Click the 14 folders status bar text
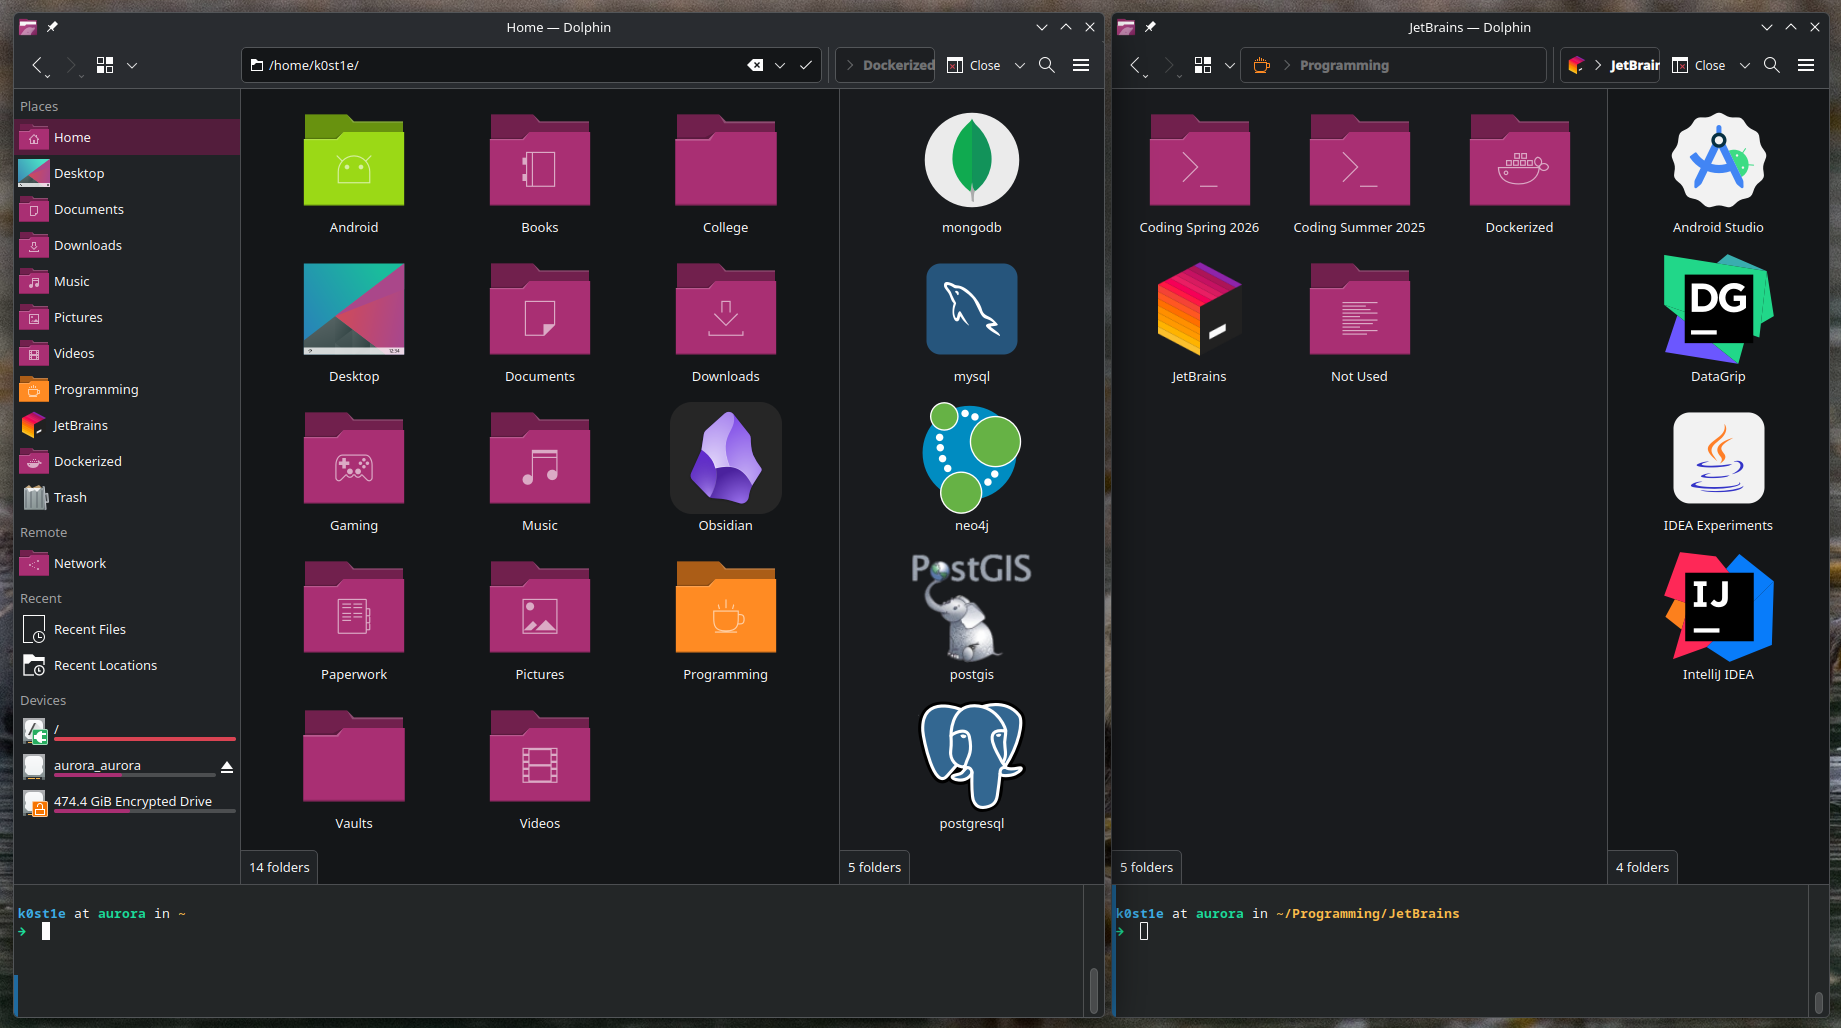This screenshot has height=1028, width=1841. click(279, 867)
